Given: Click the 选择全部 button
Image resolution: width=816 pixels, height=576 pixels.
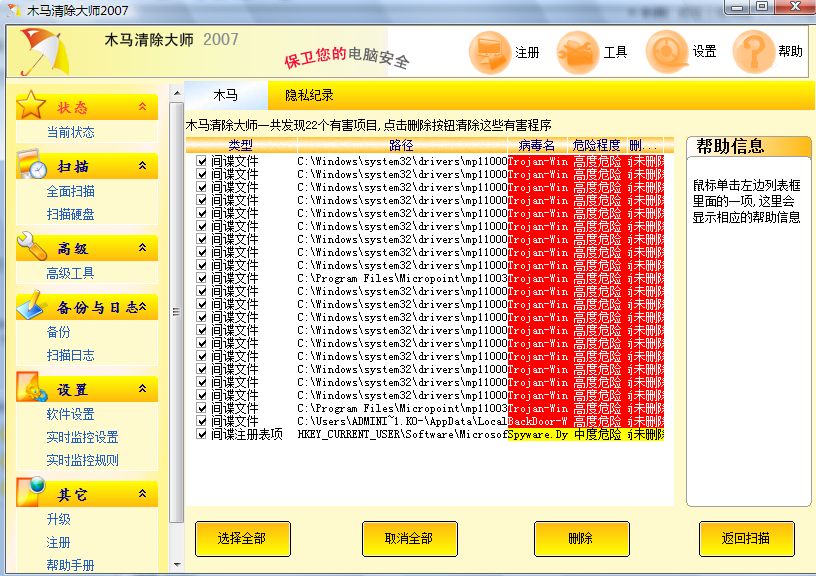Looking at the screenshot, I should 242,538.
